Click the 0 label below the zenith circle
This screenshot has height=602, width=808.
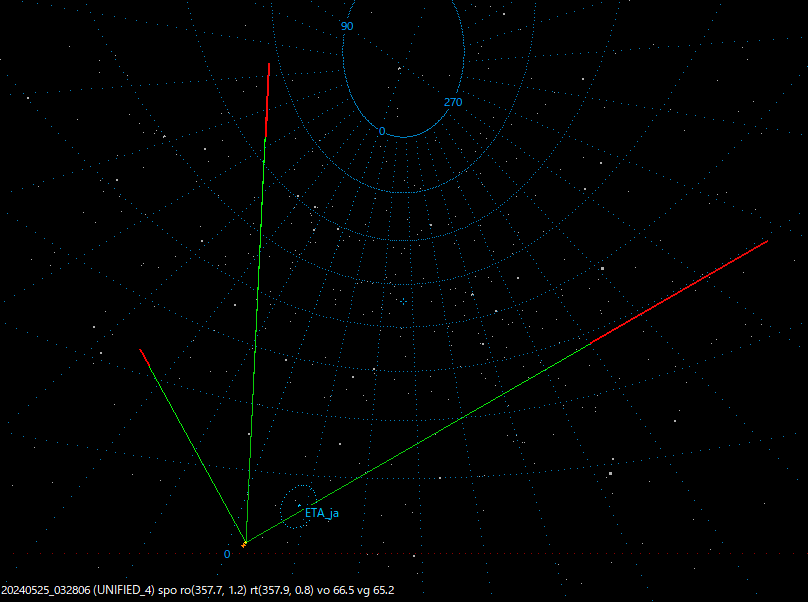tap(381, 130)
